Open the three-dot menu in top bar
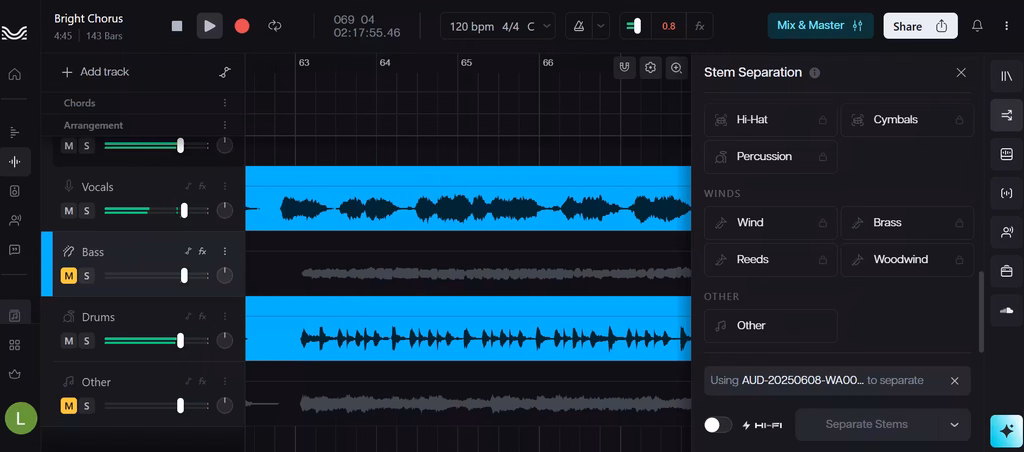Screen dimensions: 1024x452 tap(1006, 26)
